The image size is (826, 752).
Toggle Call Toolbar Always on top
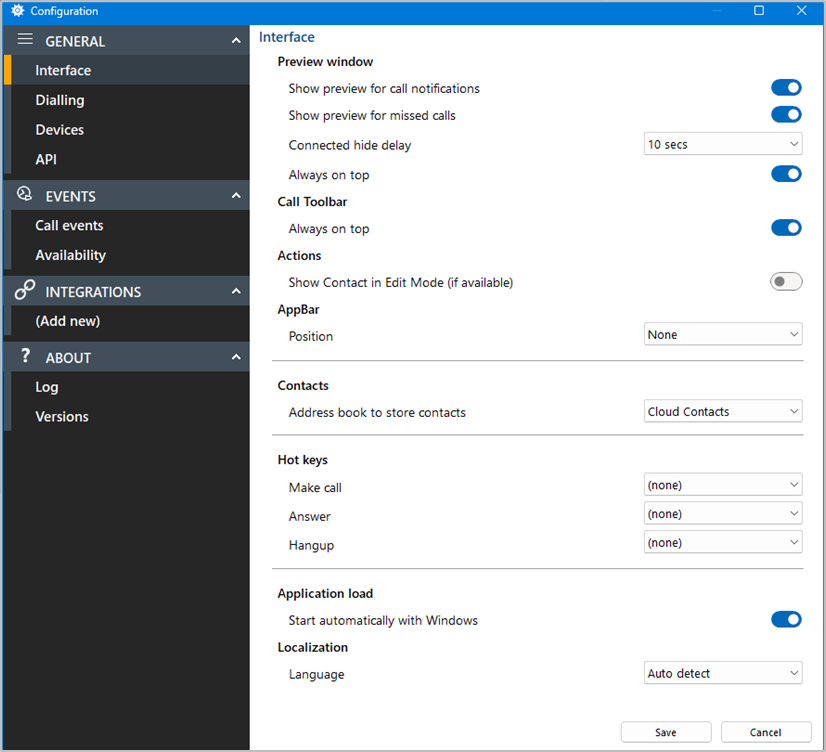pyautogui.click(x=786, y=228)
